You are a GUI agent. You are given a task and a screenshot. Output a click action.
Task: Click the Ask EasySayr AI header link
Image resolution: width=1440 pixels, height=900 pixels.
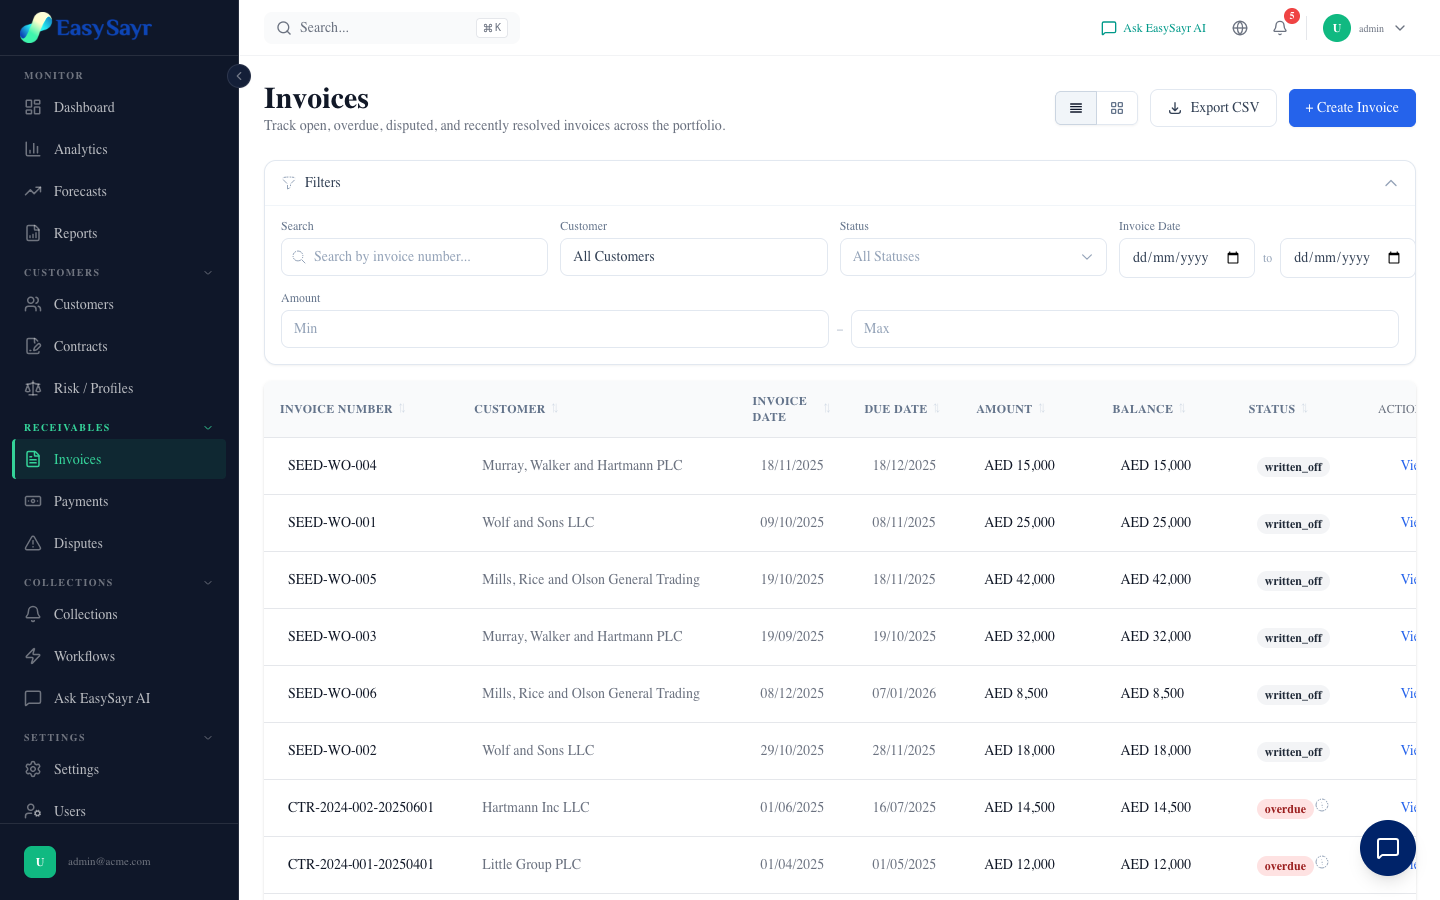click(x=1153, y=28)
